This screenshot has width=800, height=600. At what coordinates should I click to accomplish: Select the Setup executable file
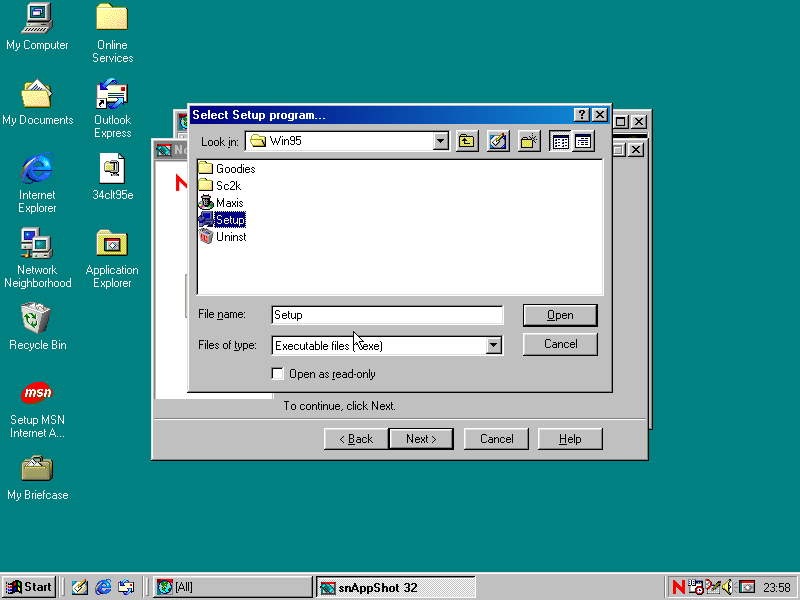click(222, 220)
